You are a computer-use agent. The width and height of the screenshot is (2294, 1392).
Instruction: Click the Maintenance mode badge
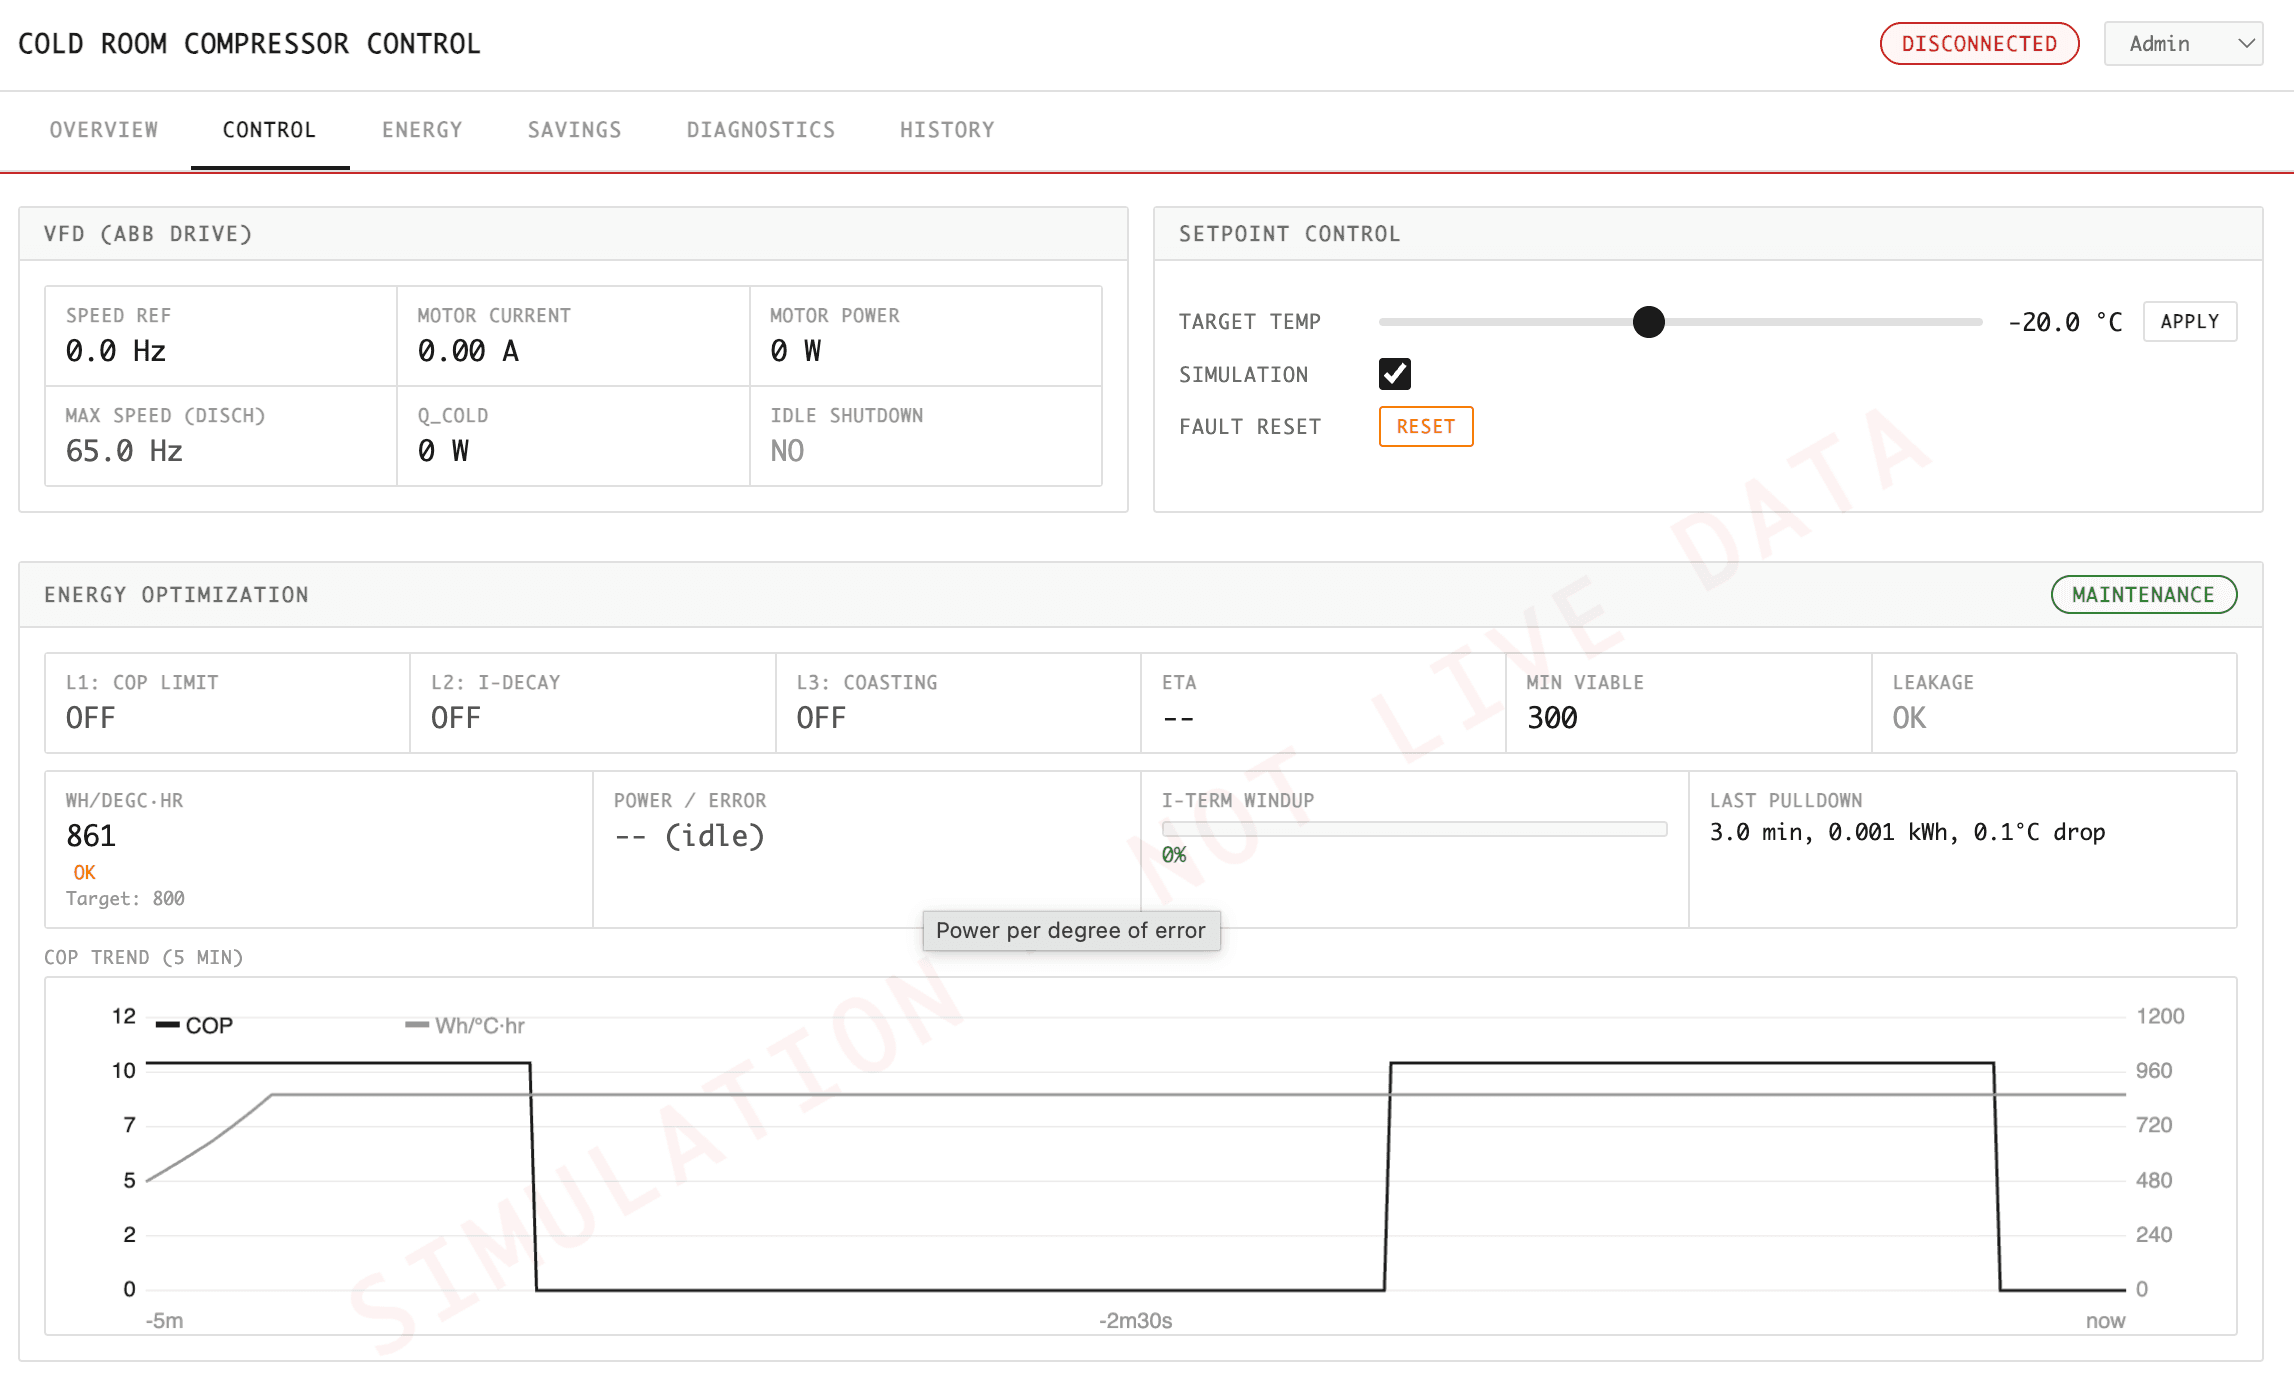pos(2143,595)
